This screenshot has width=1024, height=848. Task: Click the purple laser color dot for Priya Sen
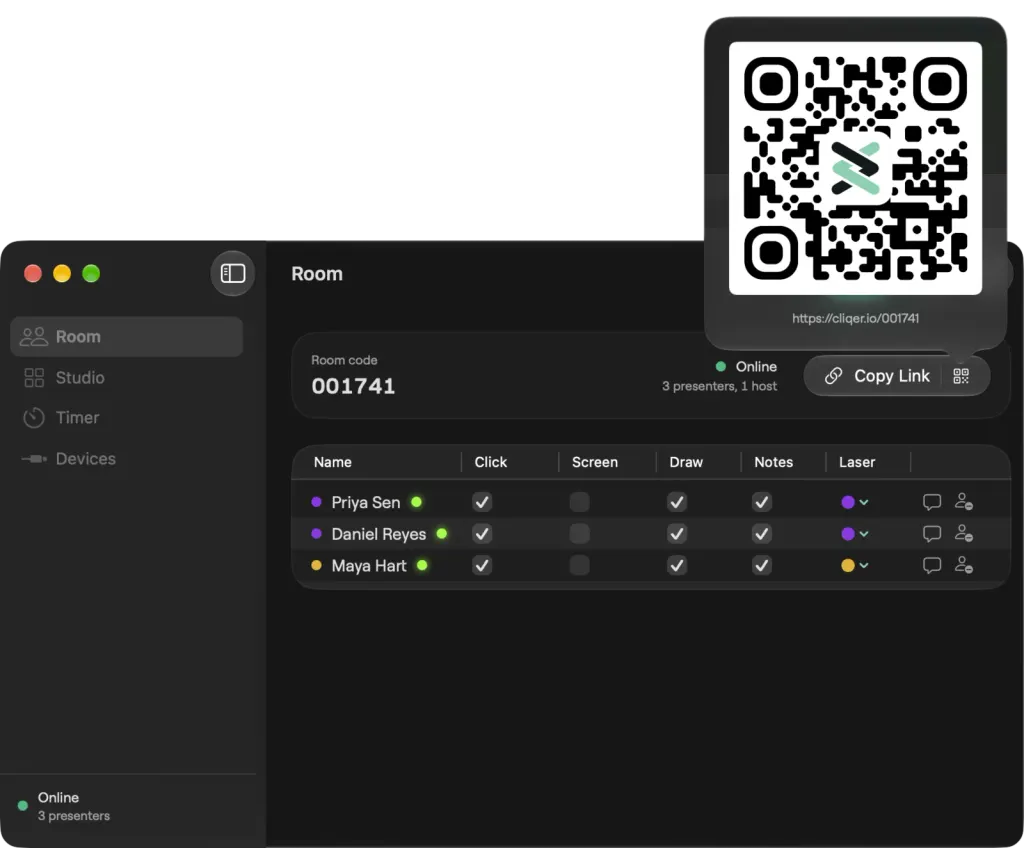point(848,502)
